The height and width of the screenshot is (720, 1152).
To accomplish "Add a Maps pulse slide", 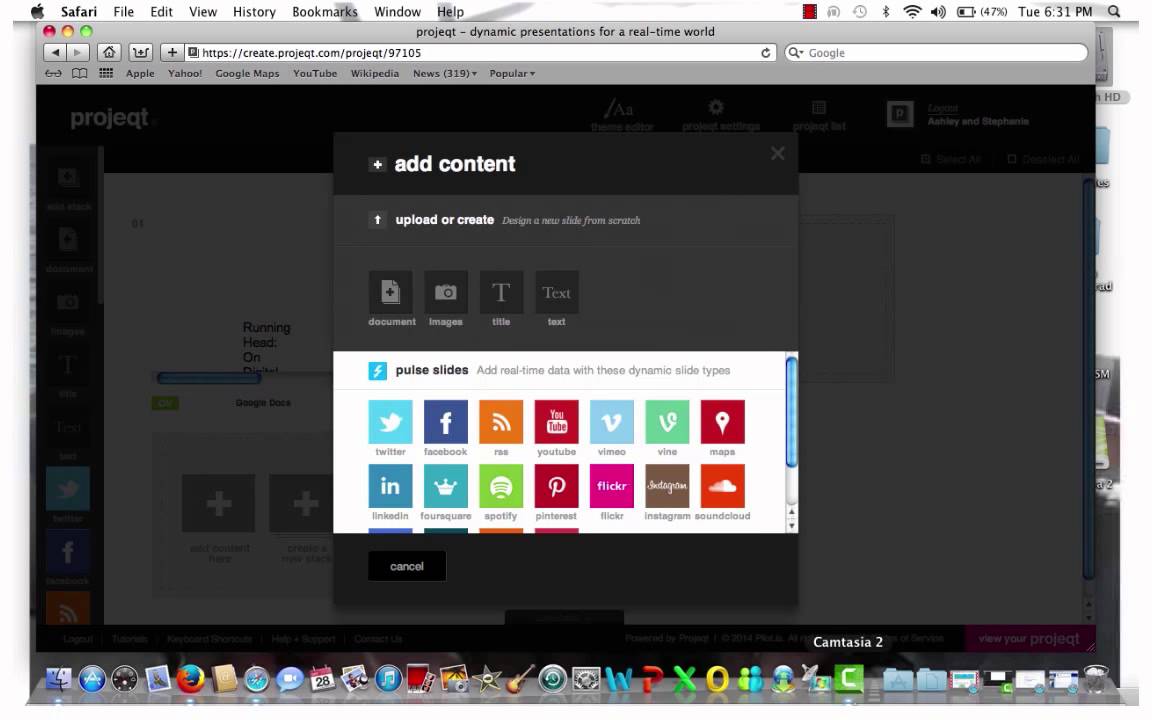I will (722, 422).
